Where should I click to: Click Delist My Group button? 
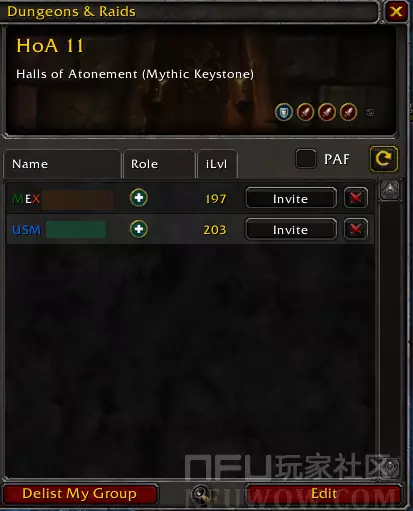[79, 494]
